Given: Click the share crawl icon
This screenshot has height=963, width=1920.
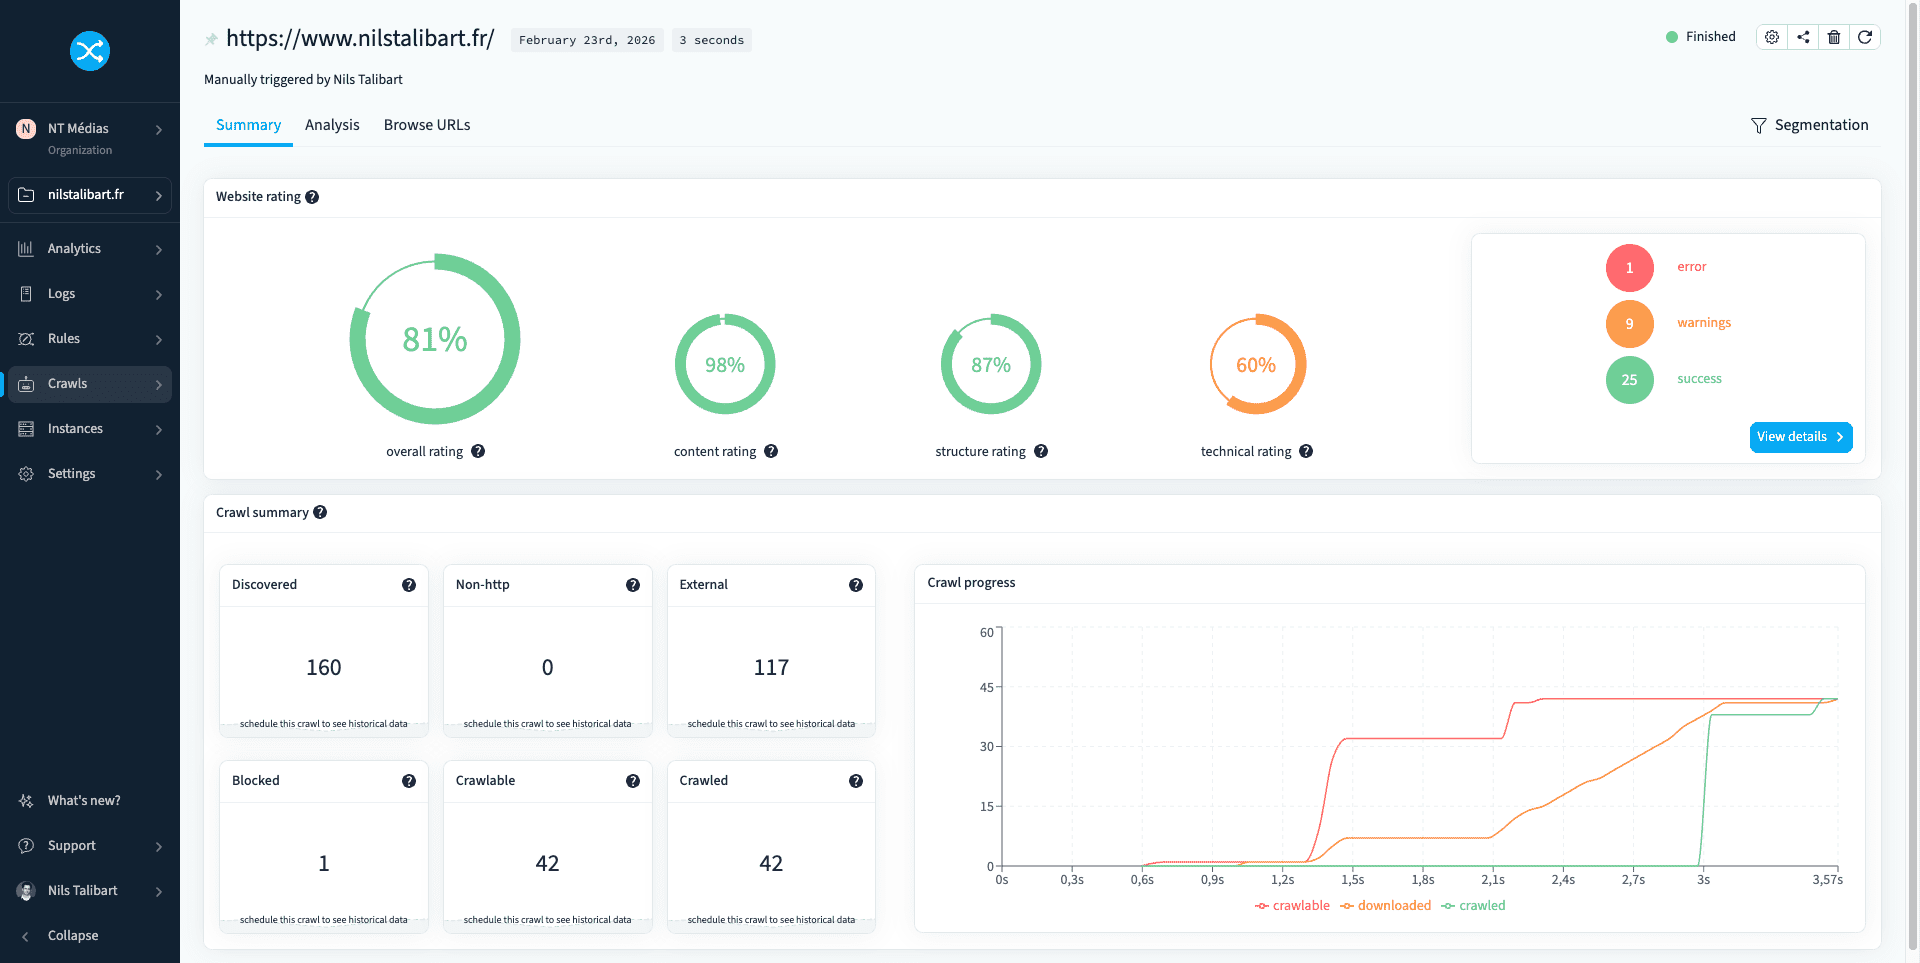Looking at the screenshot, I should pyautogui.click(x=1803, y=37).
